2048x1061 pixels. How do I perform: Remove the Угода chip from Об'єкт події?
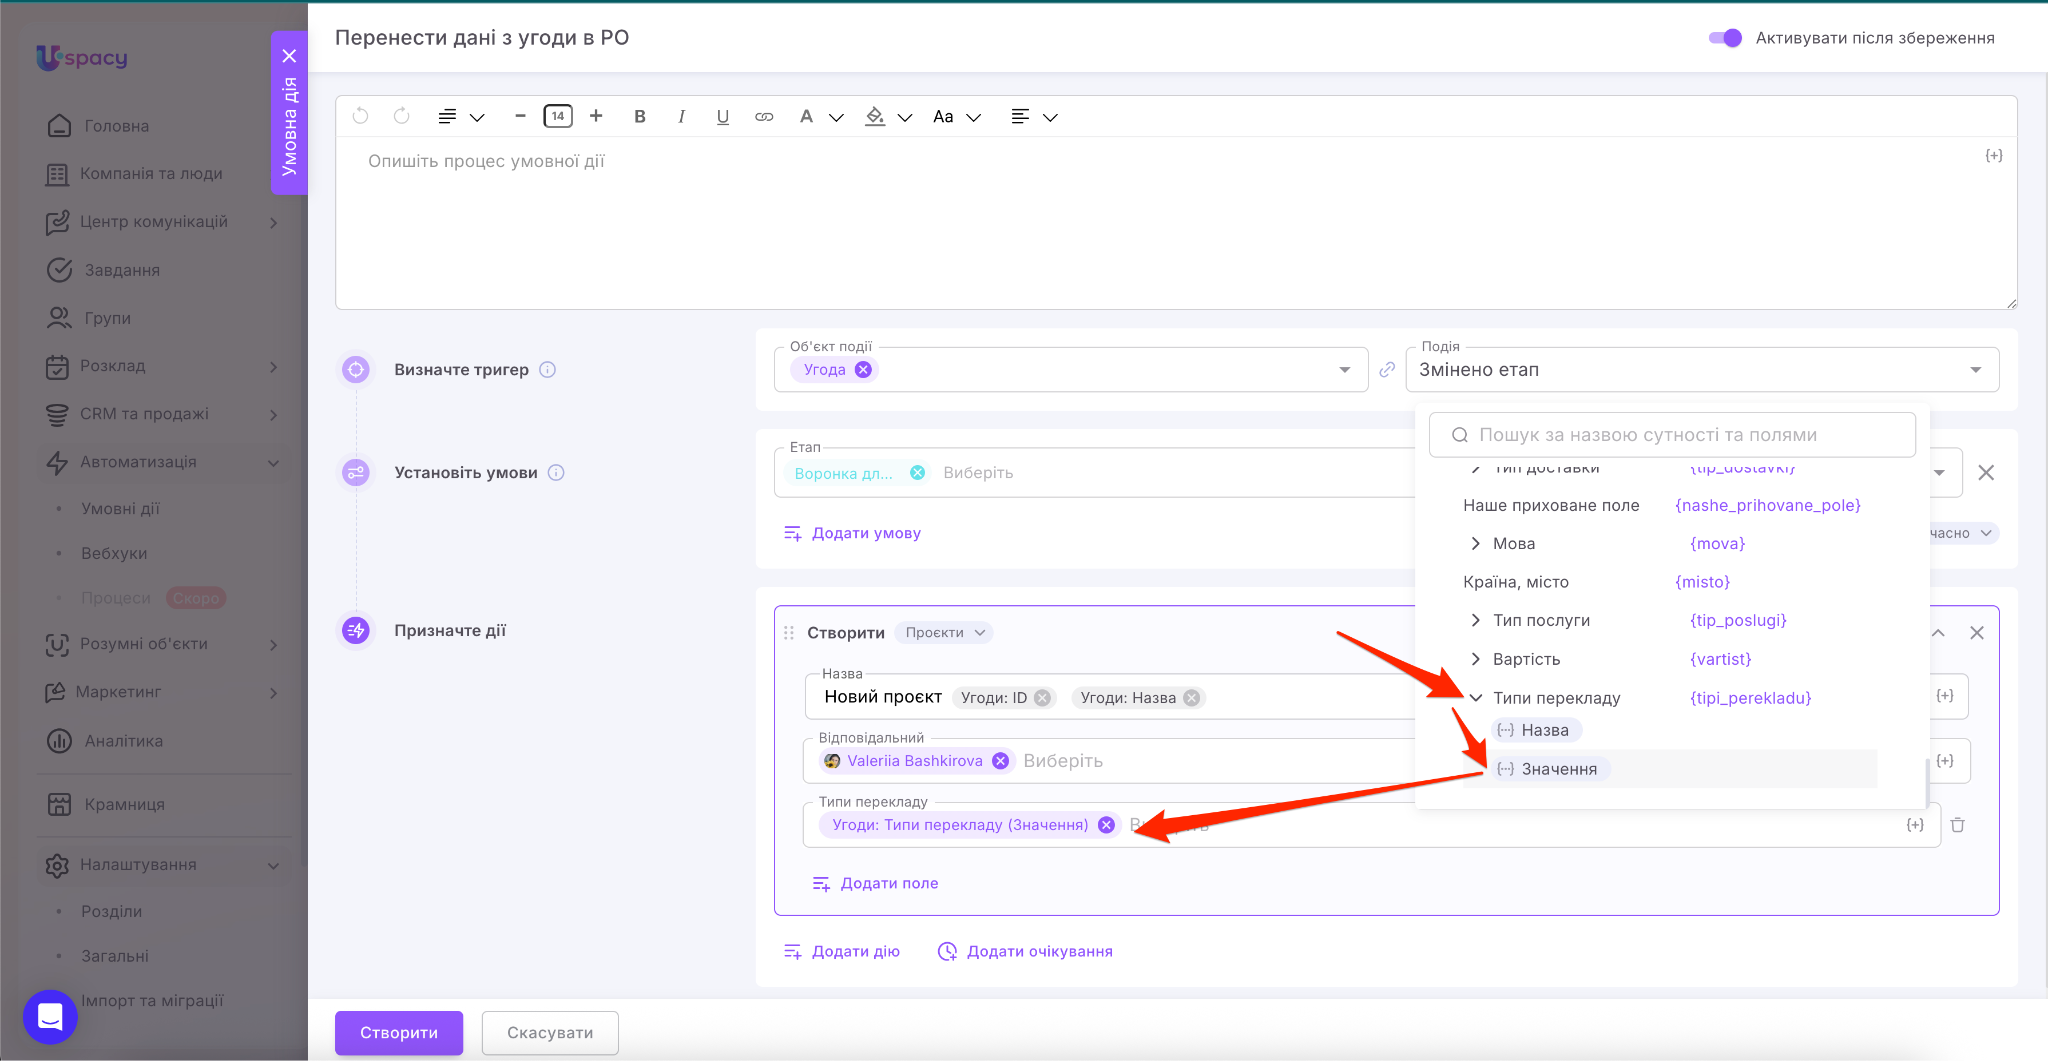tap(863, 370)
